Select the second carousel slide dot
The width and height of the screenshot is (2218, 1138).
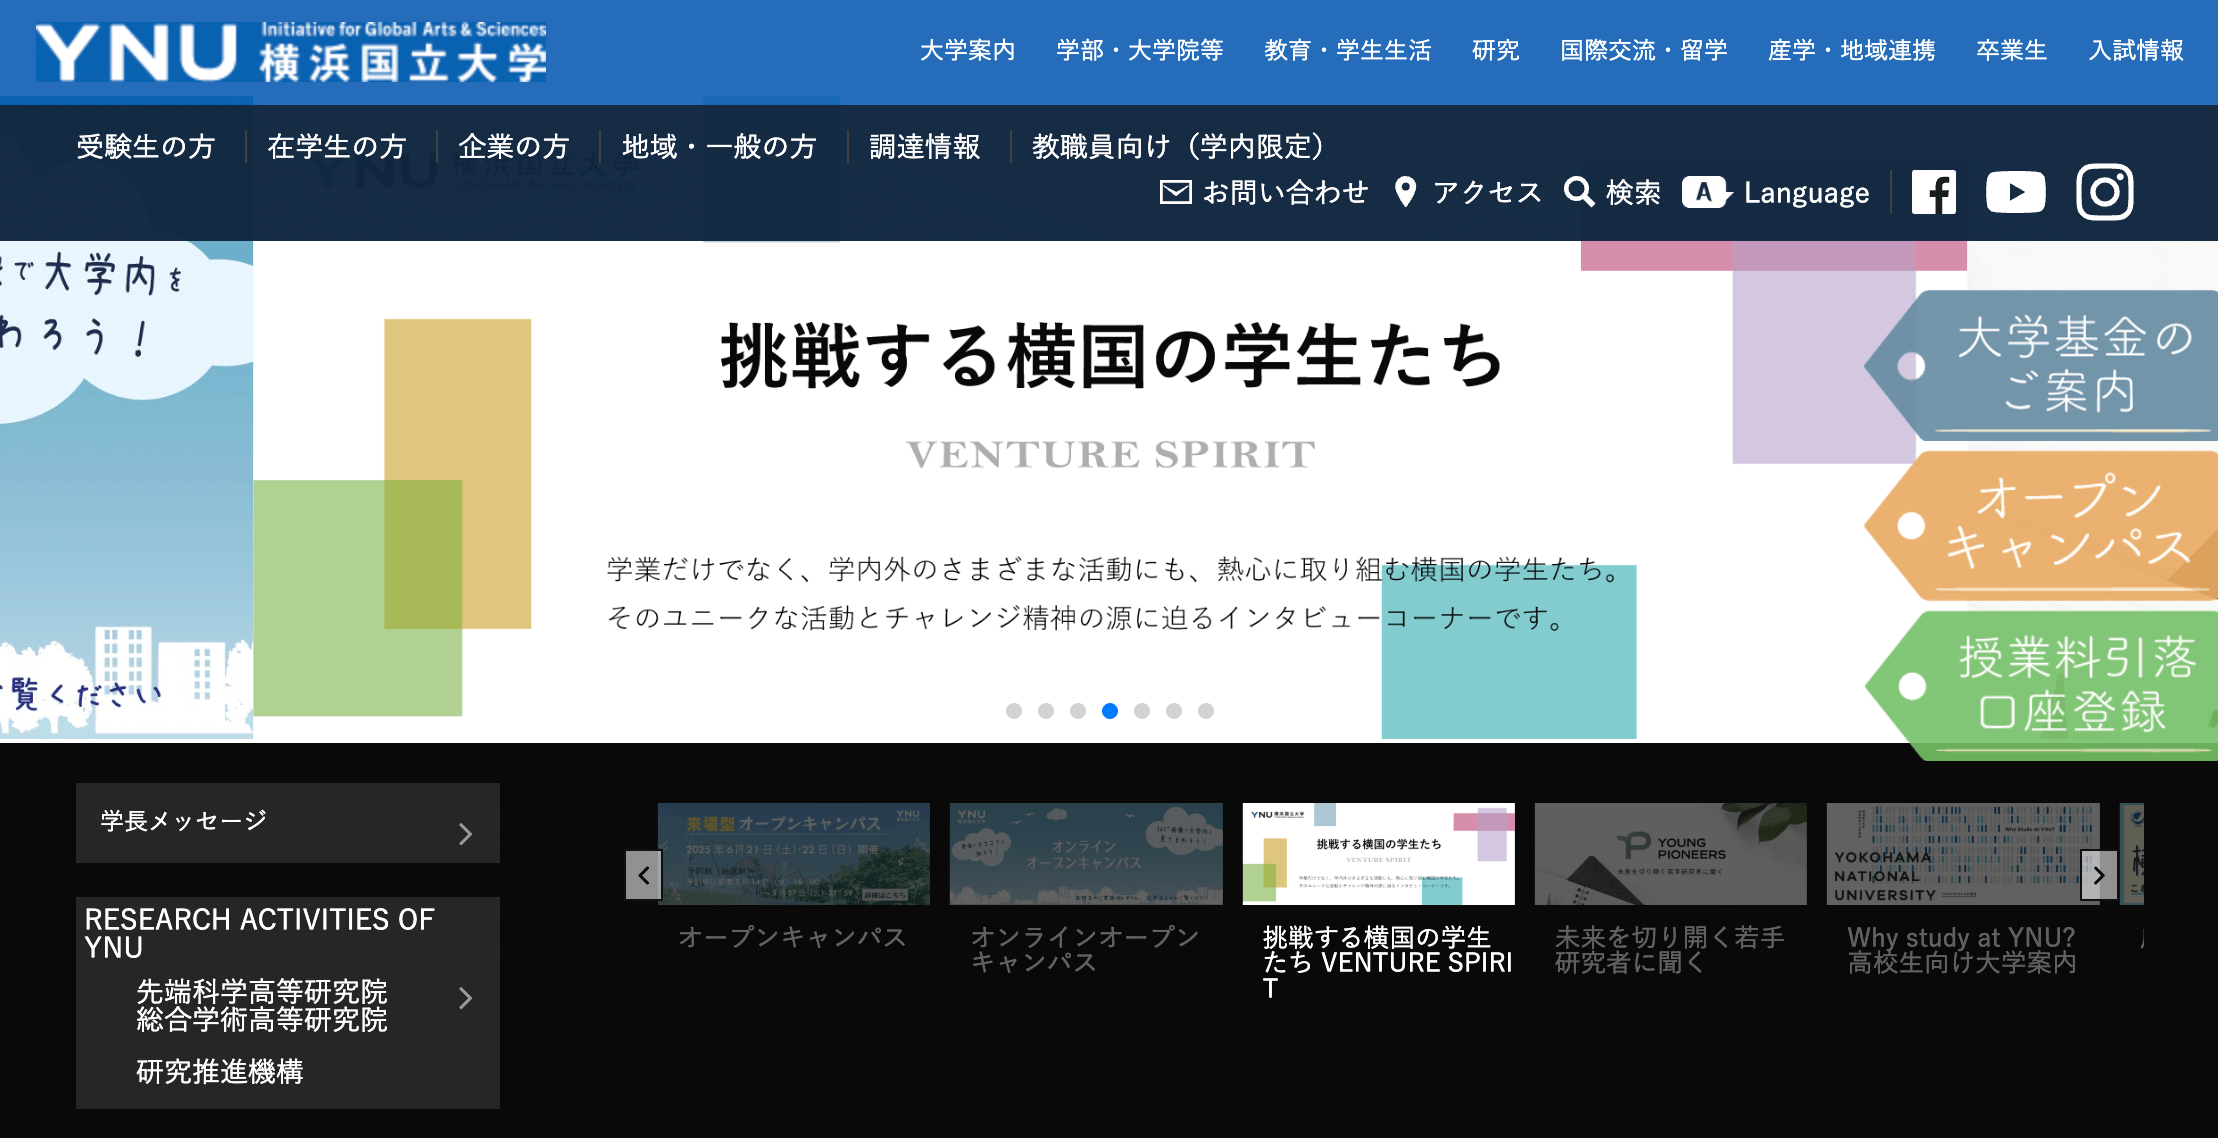pyautogui.click(x=1046, y=711)
